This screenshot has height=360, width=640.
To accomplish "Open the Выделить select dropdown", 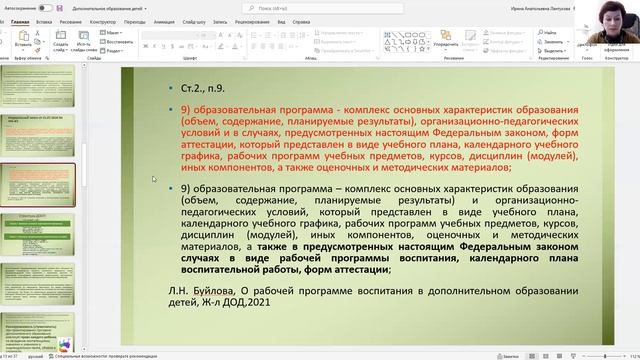I will [552, 51].
